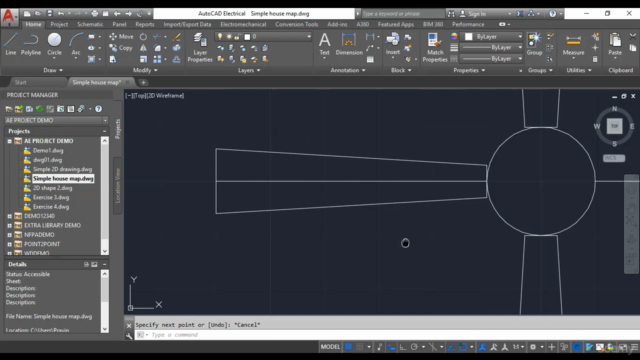640x360 pixels.
Task: Expand the Modify panel
Action: (x=145, y=70)
